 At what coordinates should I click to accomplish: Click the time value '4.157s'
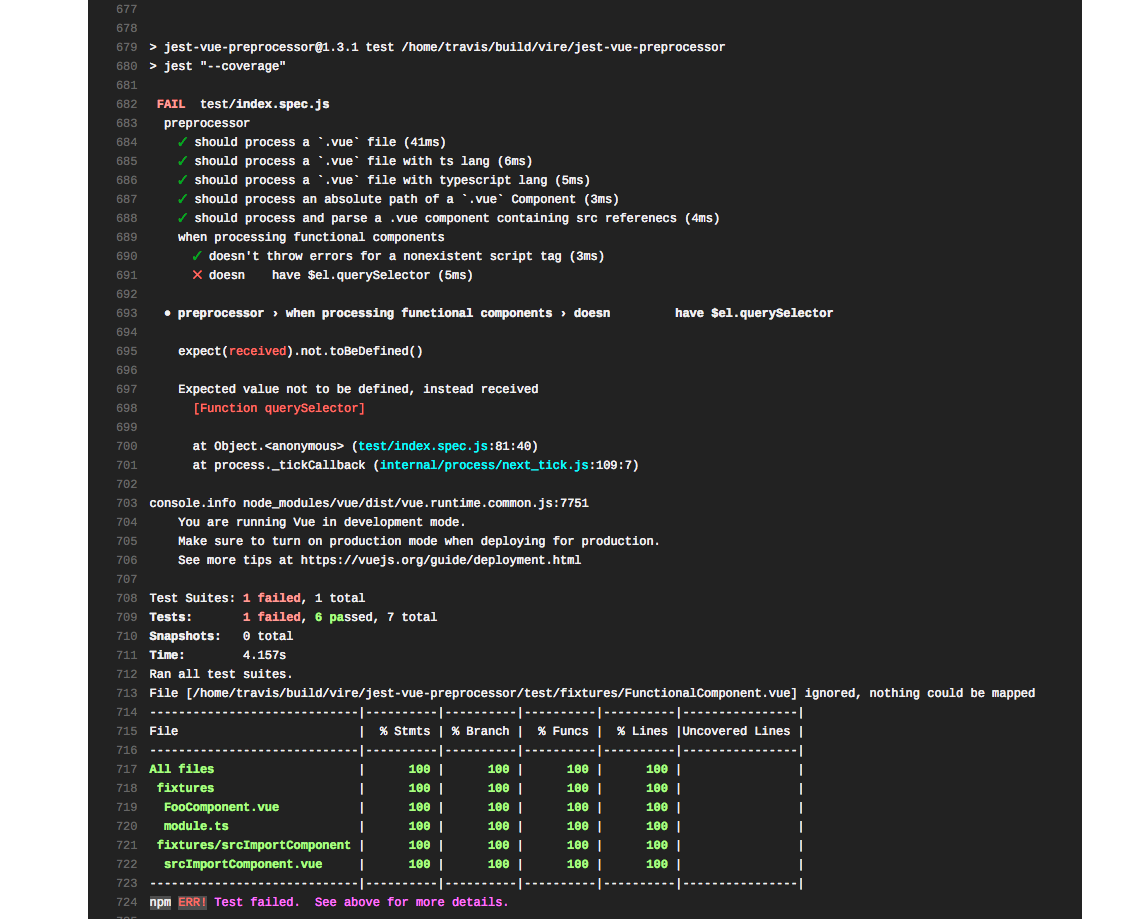pos(264,655)
